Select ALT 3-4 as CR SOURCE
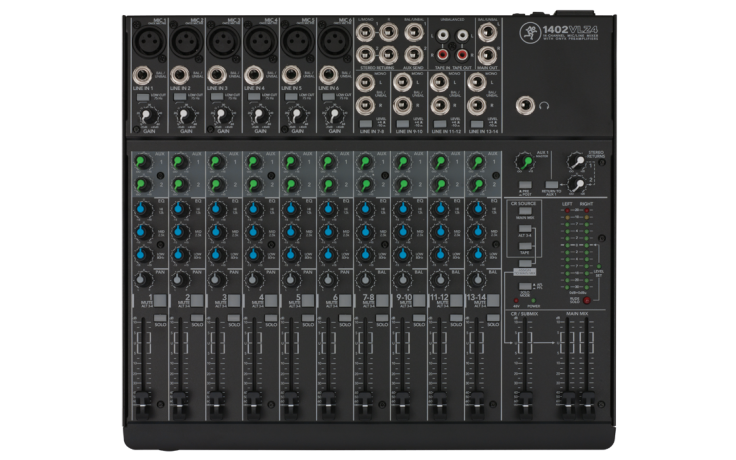This screenshot has height=460, width=736. [525, 229]
